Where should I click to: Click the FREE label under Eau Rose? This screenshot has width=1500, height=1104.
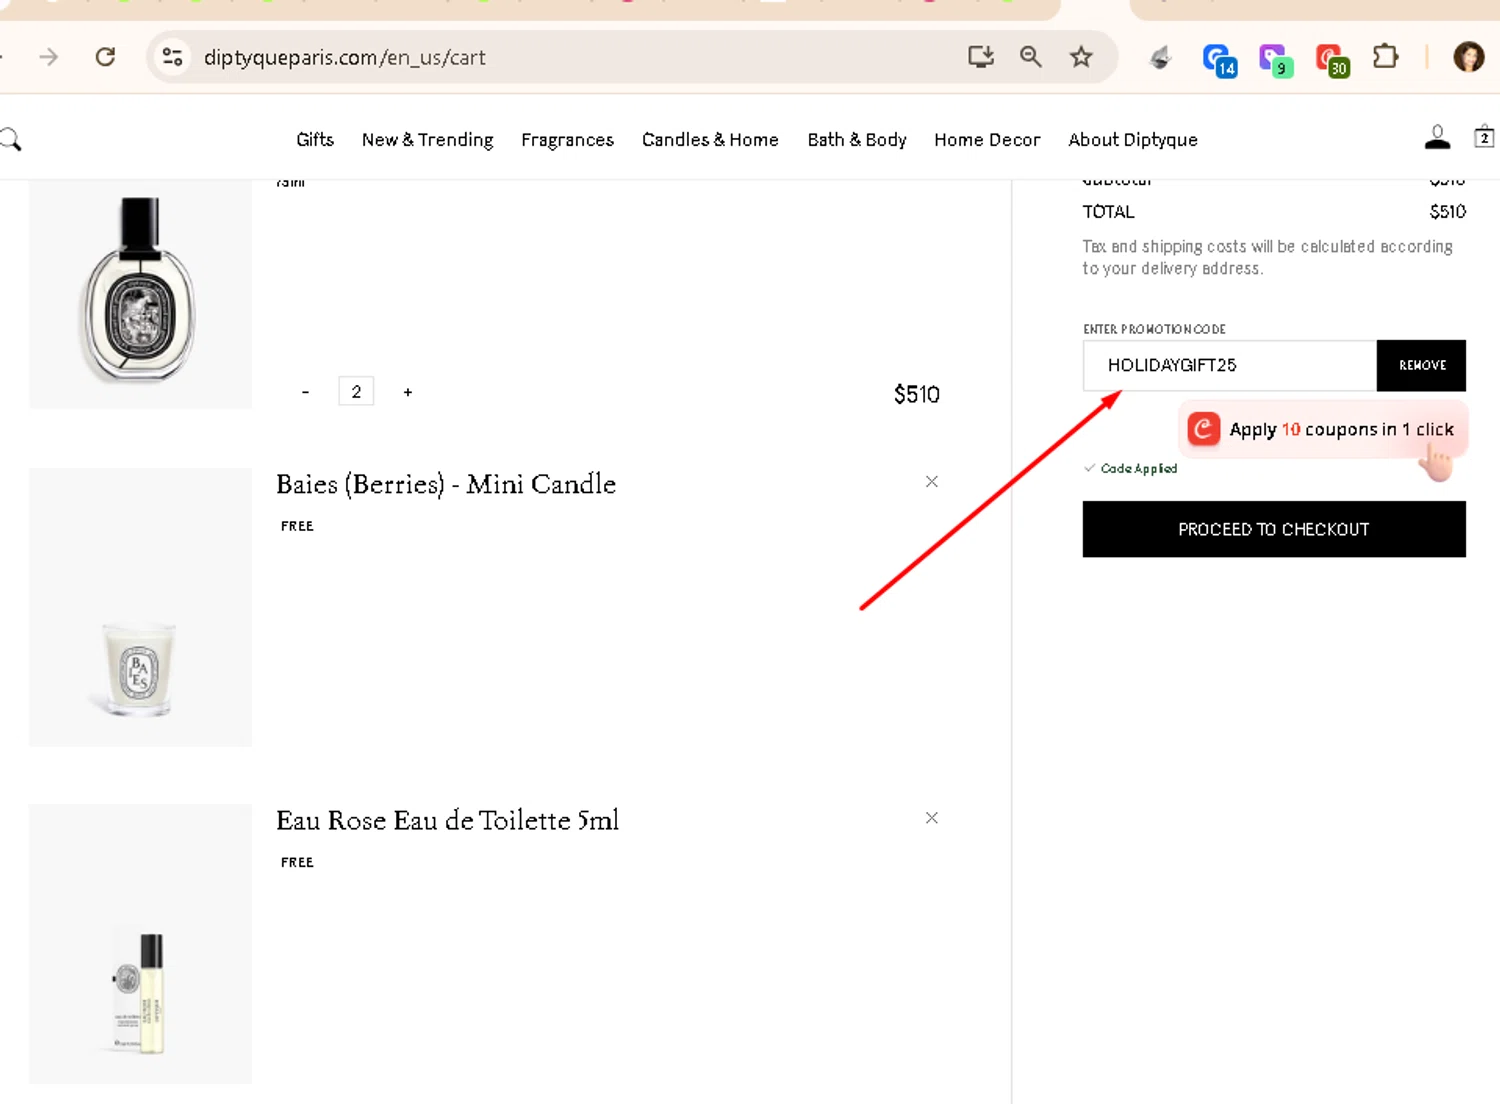pos(297,862)
